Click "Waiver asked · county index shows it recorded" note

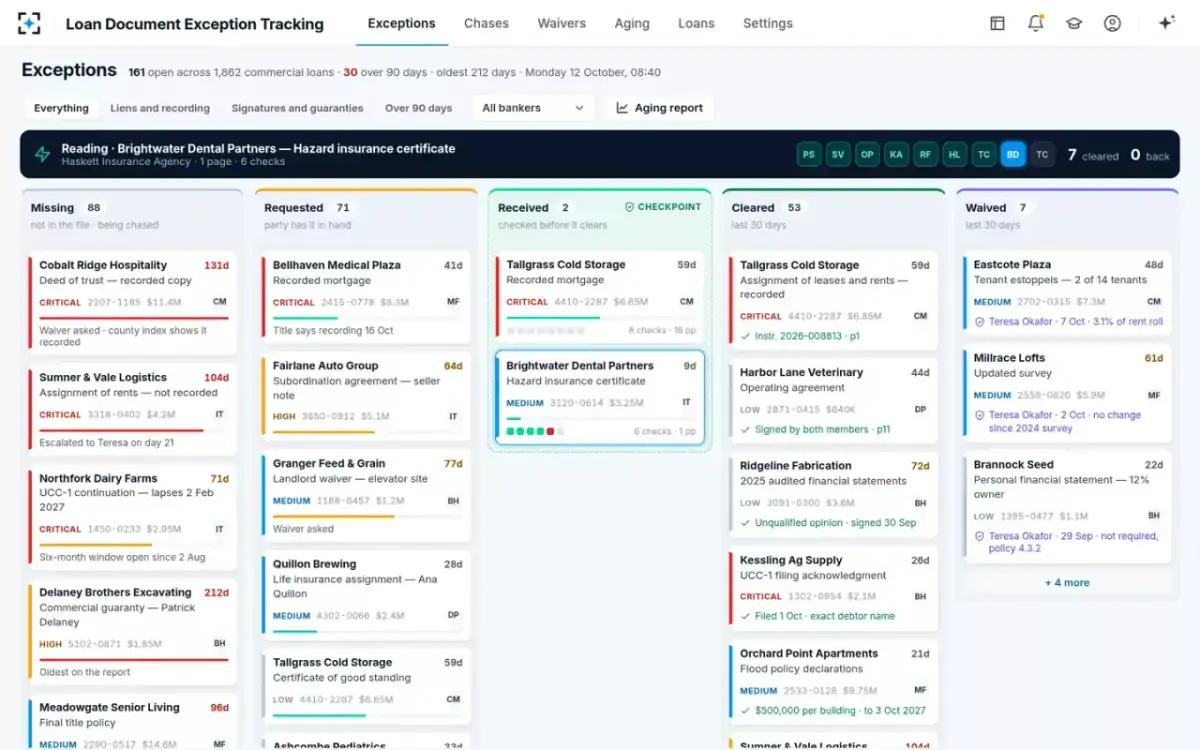123,336
